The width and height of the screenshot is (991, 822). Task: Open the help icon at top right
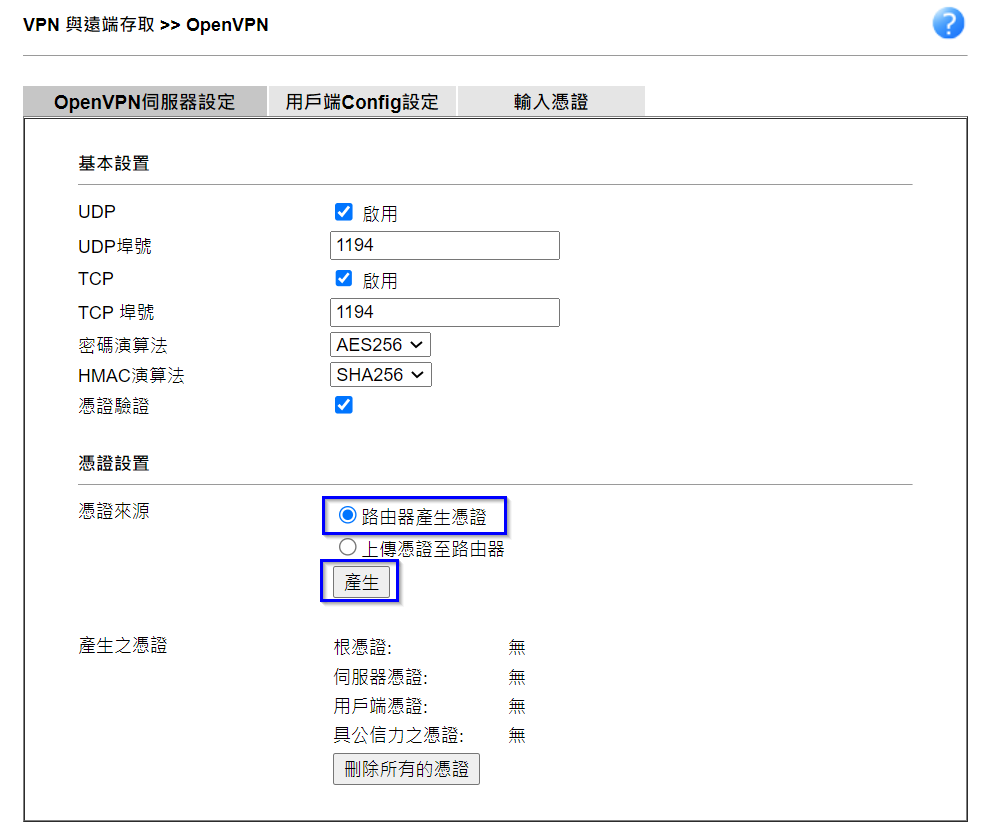pyautogui.click(x=947, y=24)
